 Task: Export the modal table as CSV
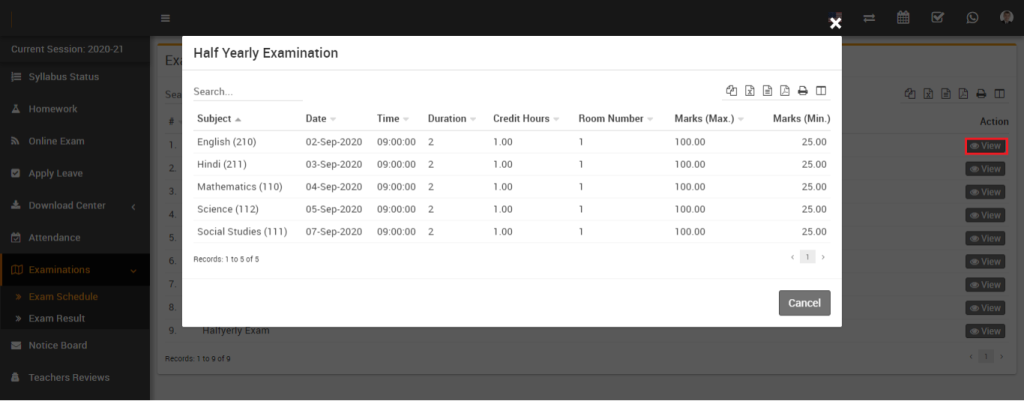[767, 92]
